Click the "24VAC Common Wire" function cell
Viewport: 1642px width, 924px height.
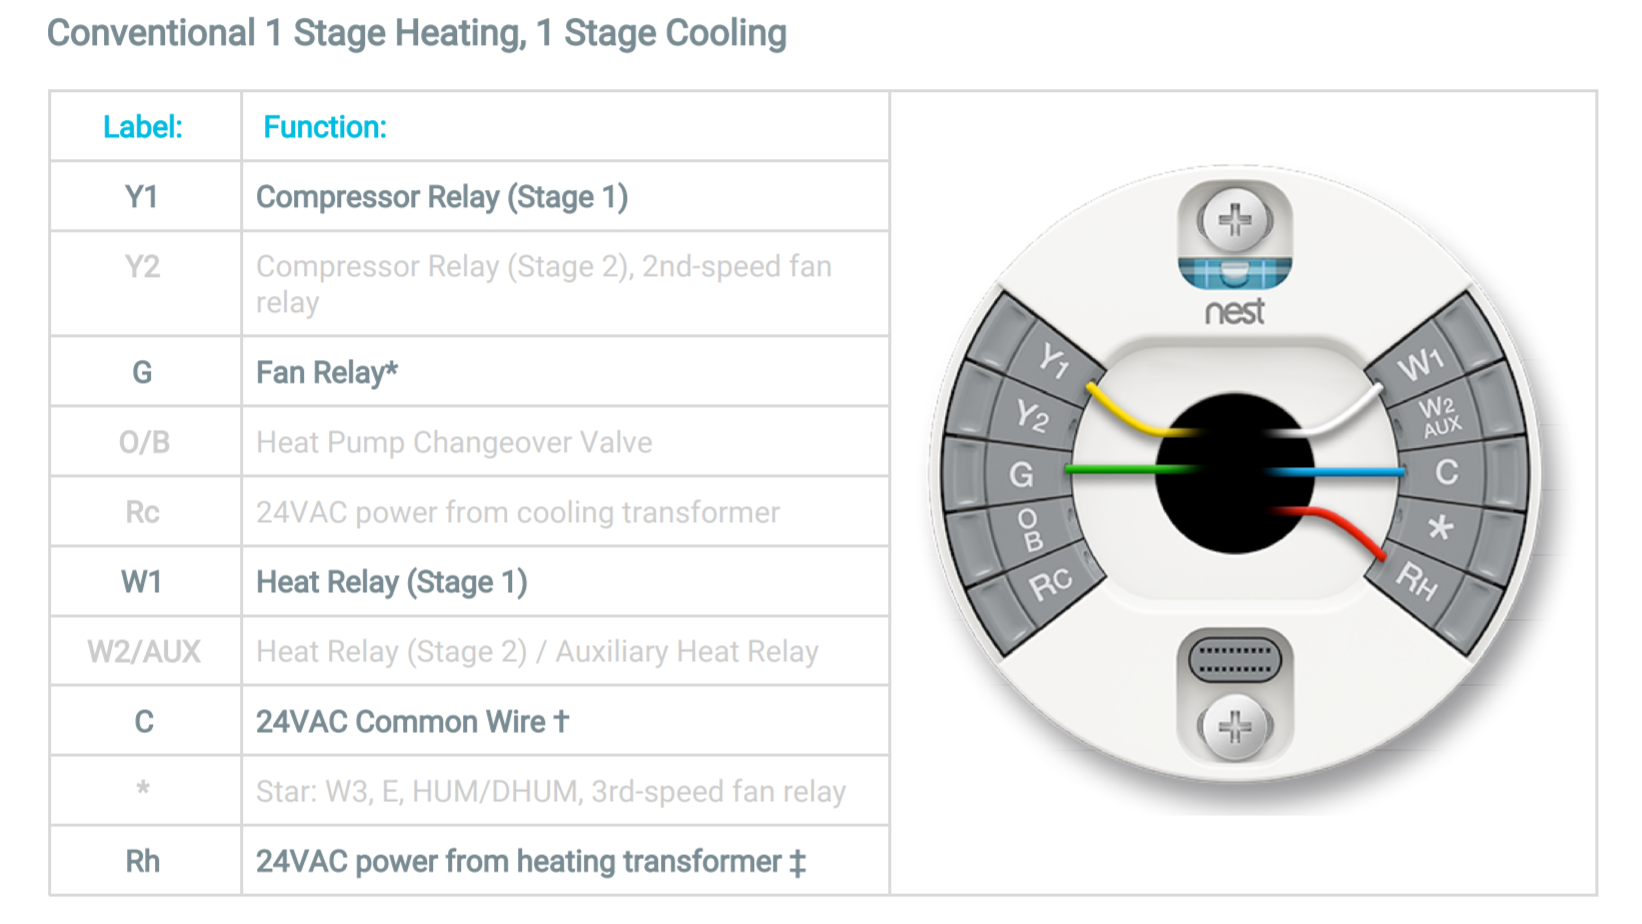(x=412, y=721)
